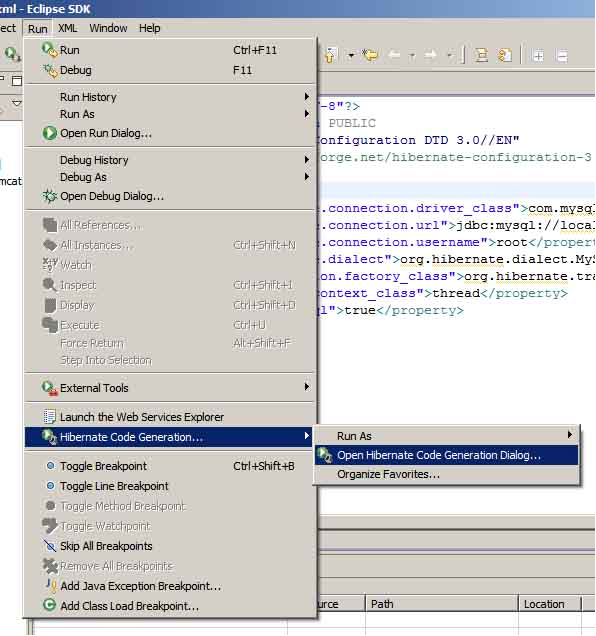Click the External Tools icon
Viewport: 596px width, 636px height.
pos(49,388)
